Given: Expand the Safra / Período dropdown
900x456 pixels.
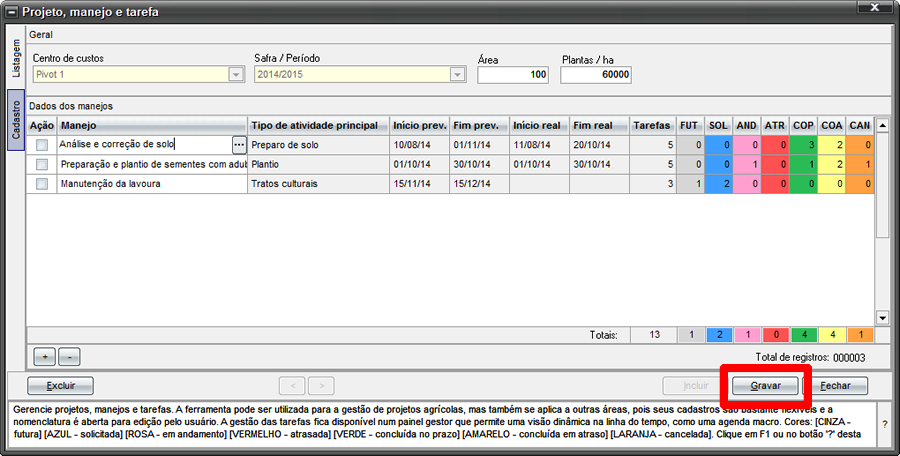Looking at the screenshot, I should tap(457, 75).
